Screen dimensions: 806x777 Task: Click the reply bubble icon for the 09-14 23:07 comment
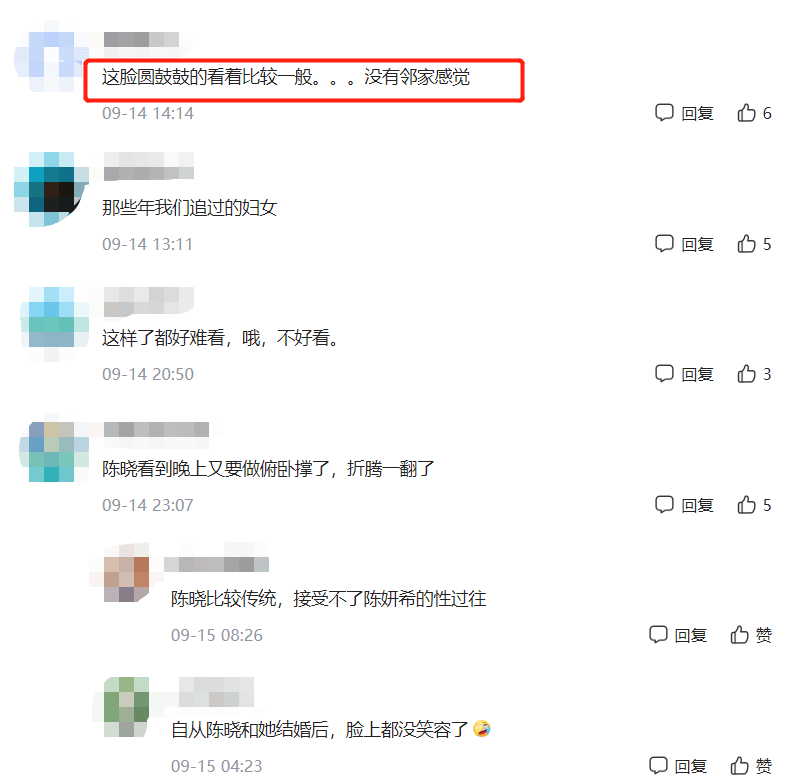pyautogui.click(x=664, y=505)
